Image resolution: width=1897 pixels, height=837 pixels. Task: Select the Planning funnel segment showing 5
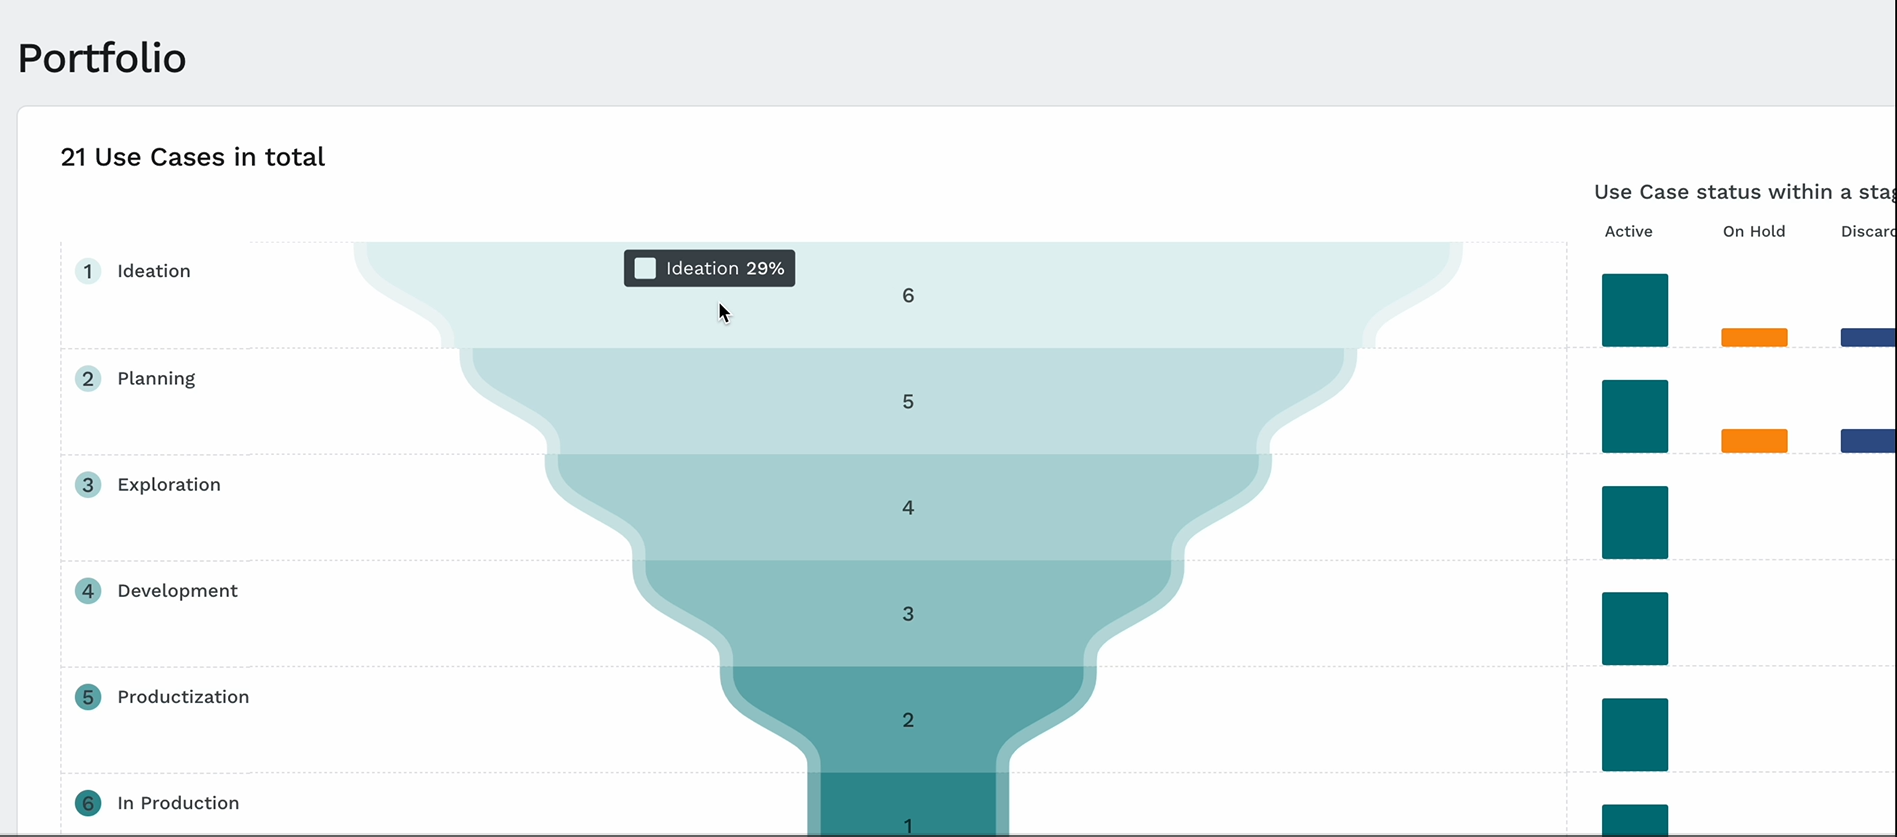point(908,401)
